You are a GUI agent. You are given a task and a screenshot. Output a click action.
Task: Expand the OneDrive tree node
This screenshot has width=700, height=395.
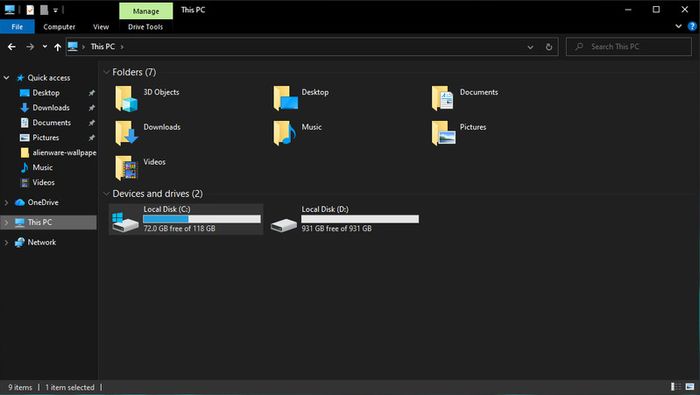pos(6,203)
